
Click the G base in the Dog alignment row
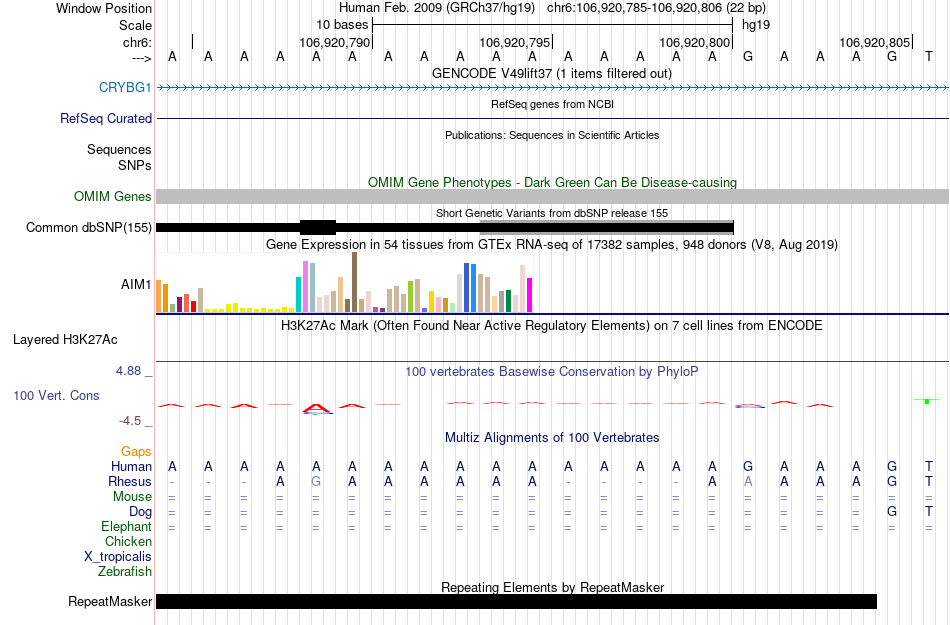click(892, 511)
